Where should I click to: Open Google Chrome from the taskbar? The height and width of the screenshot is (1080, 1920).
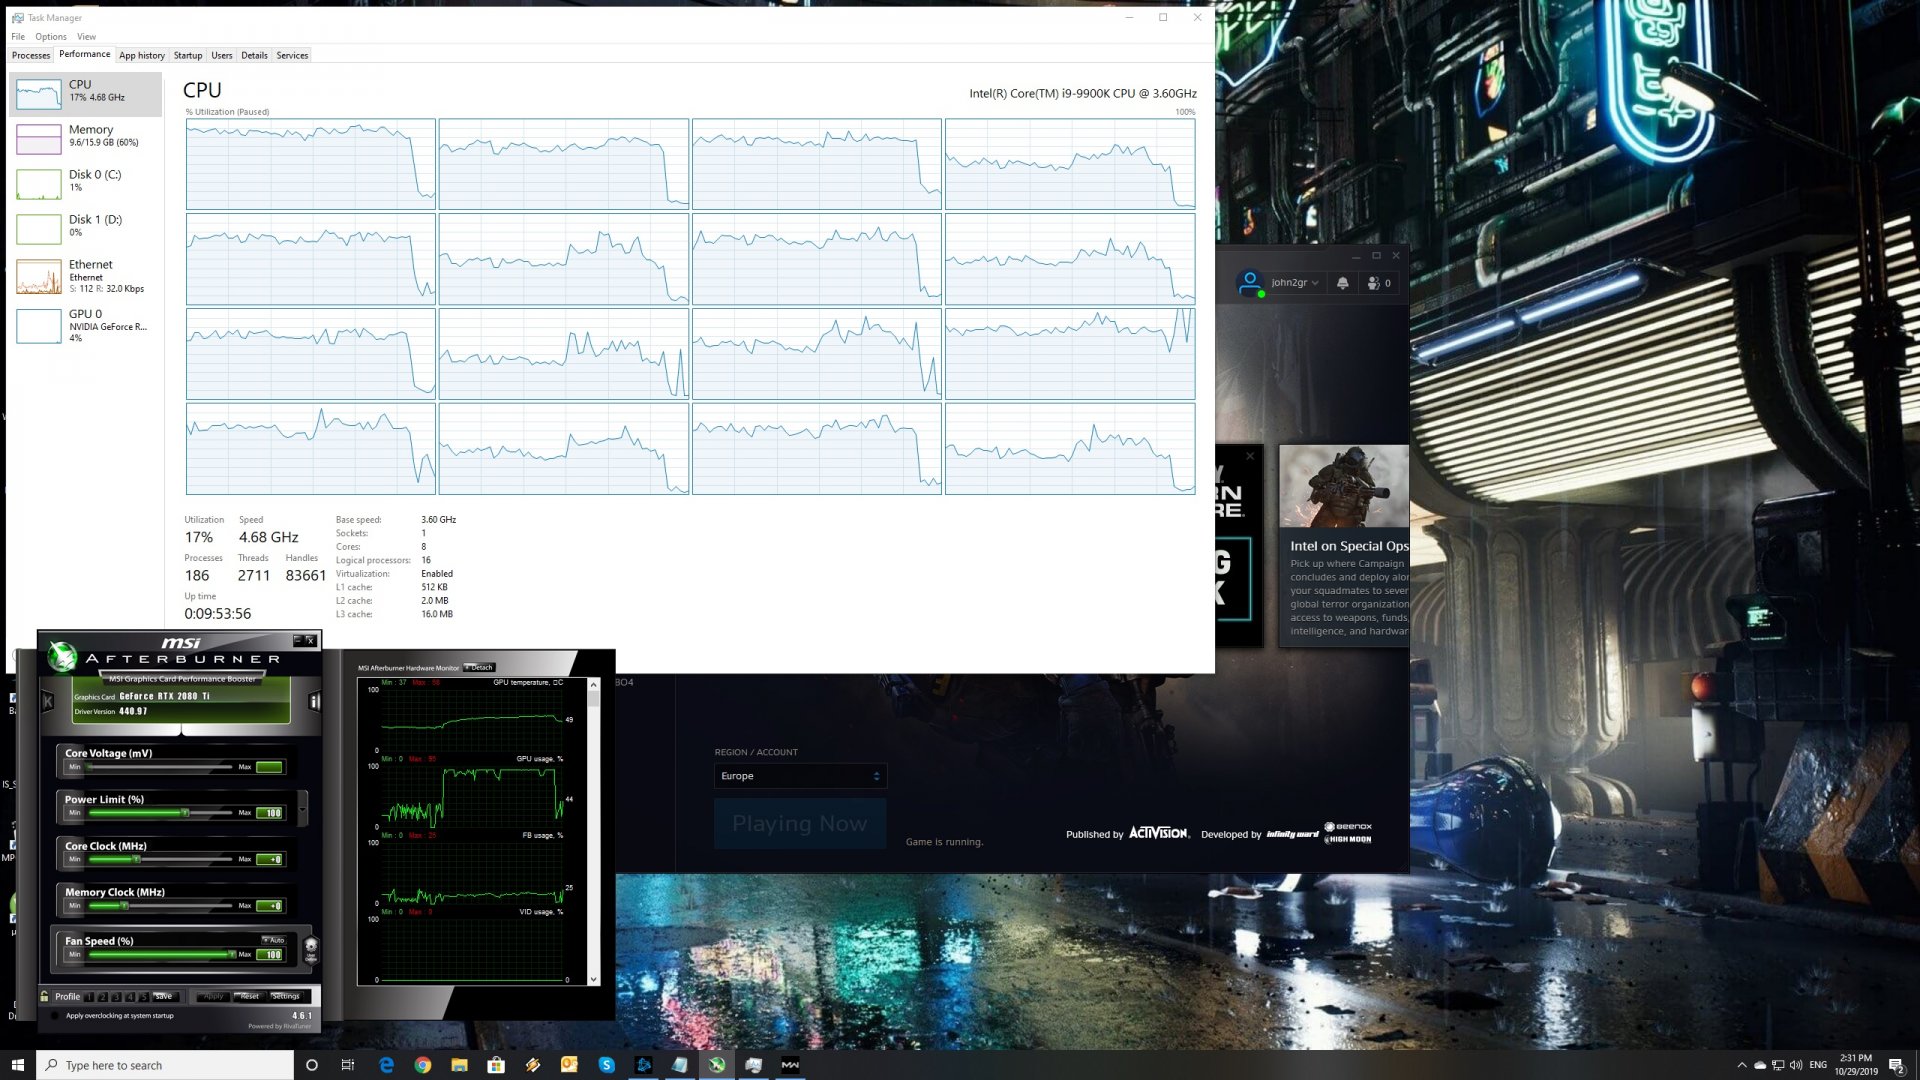point(423,1065)
